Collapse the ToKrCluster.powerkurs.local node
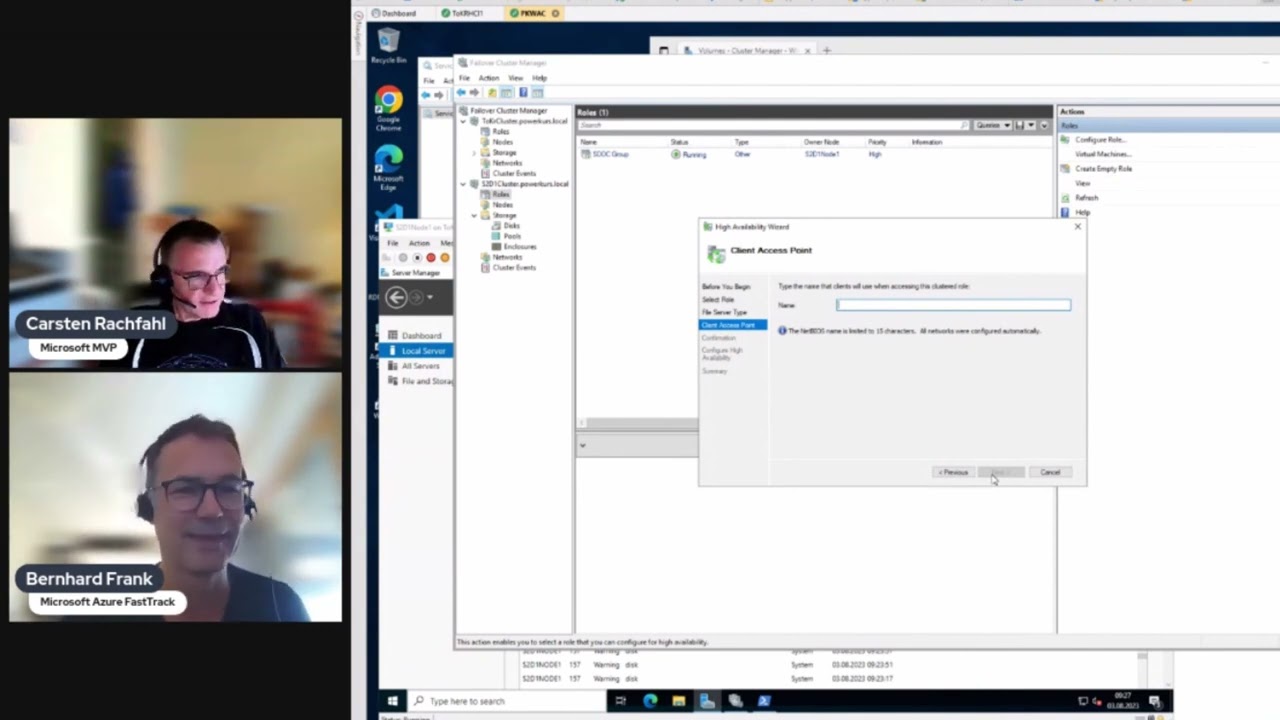 coord(463,121)
